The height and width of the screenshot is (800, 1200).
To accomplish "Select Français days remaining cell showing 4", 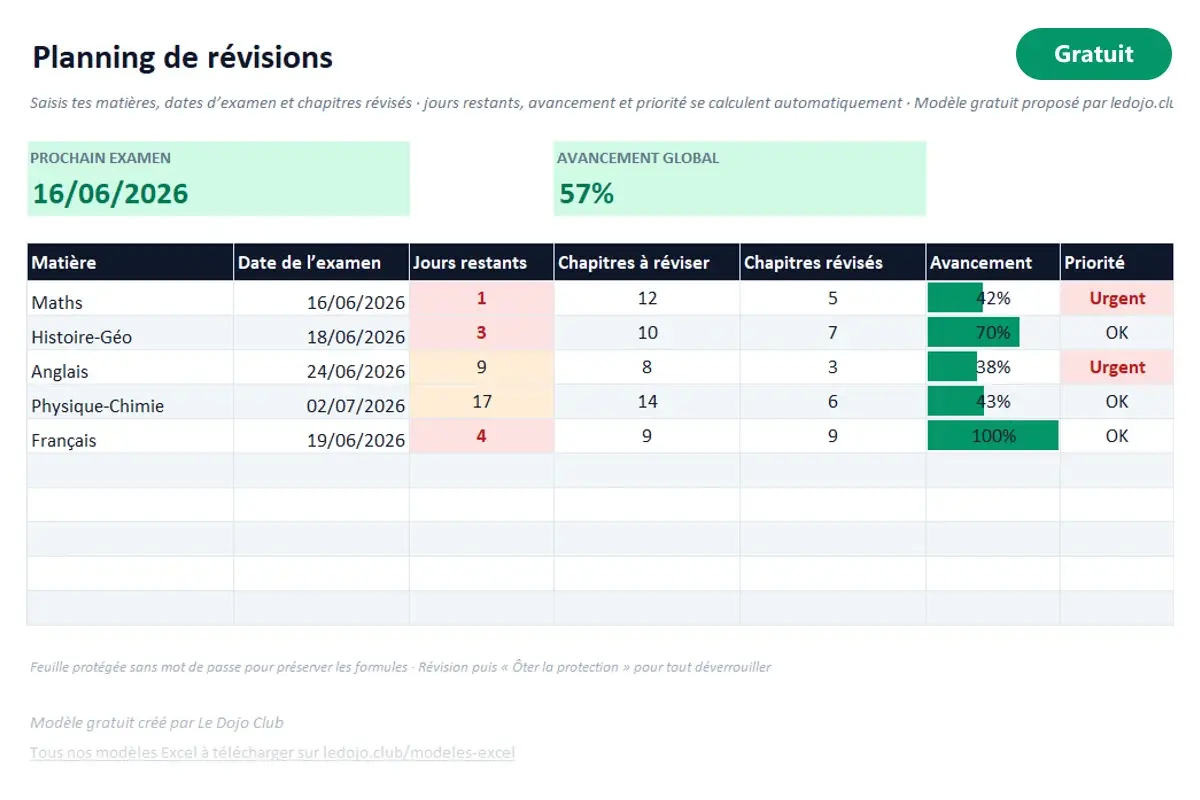I will [482, 437].
